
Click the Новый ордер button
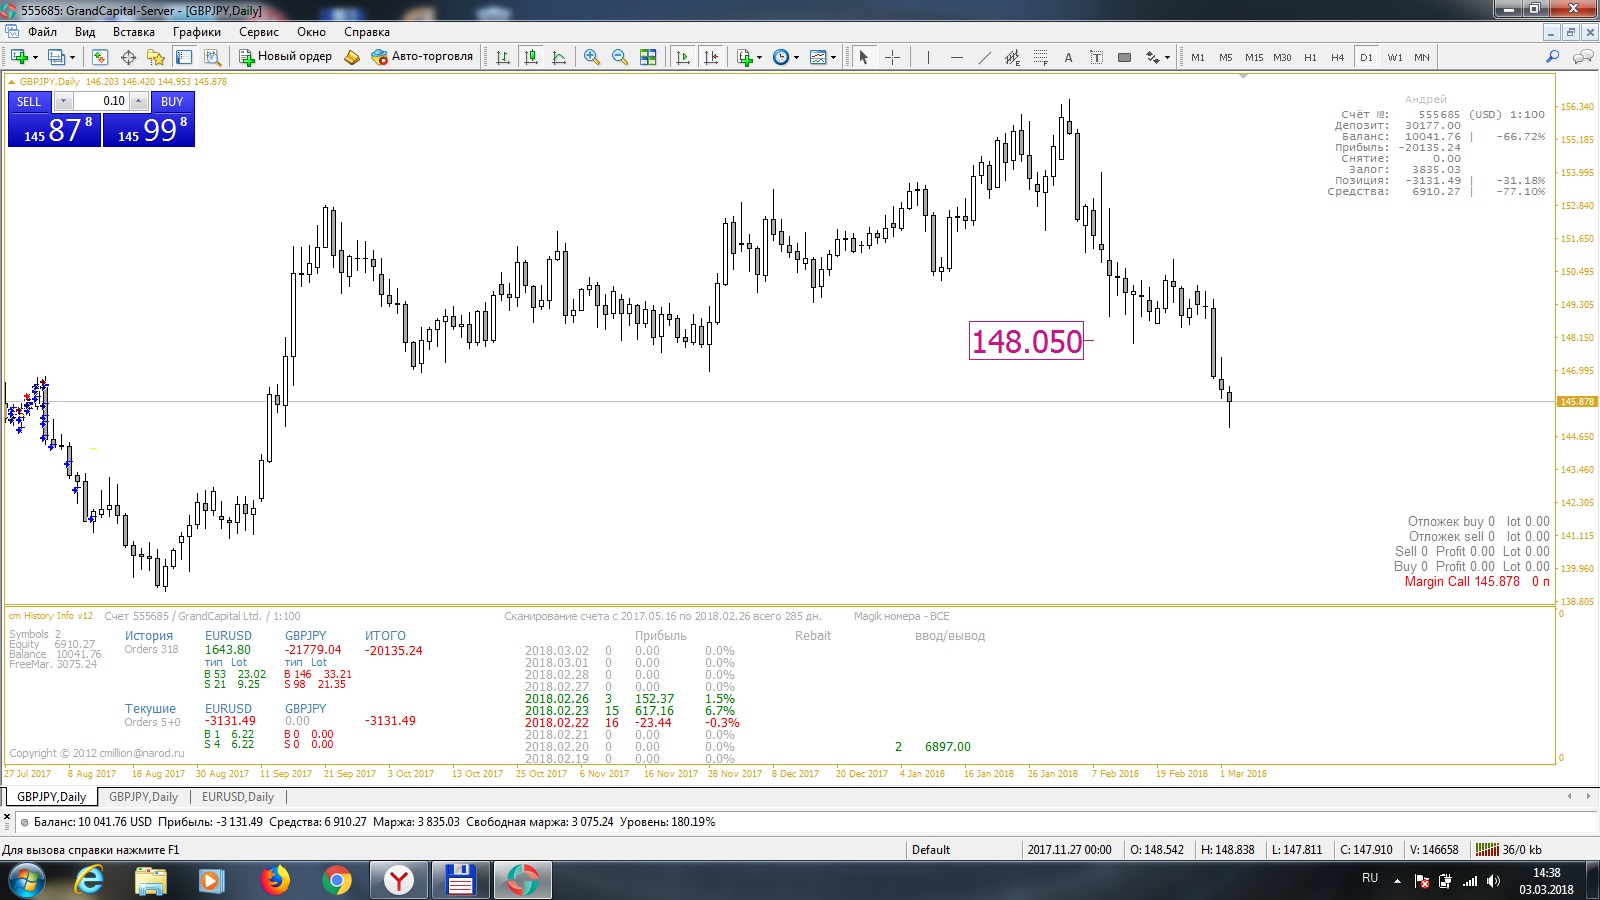[285, 57]
